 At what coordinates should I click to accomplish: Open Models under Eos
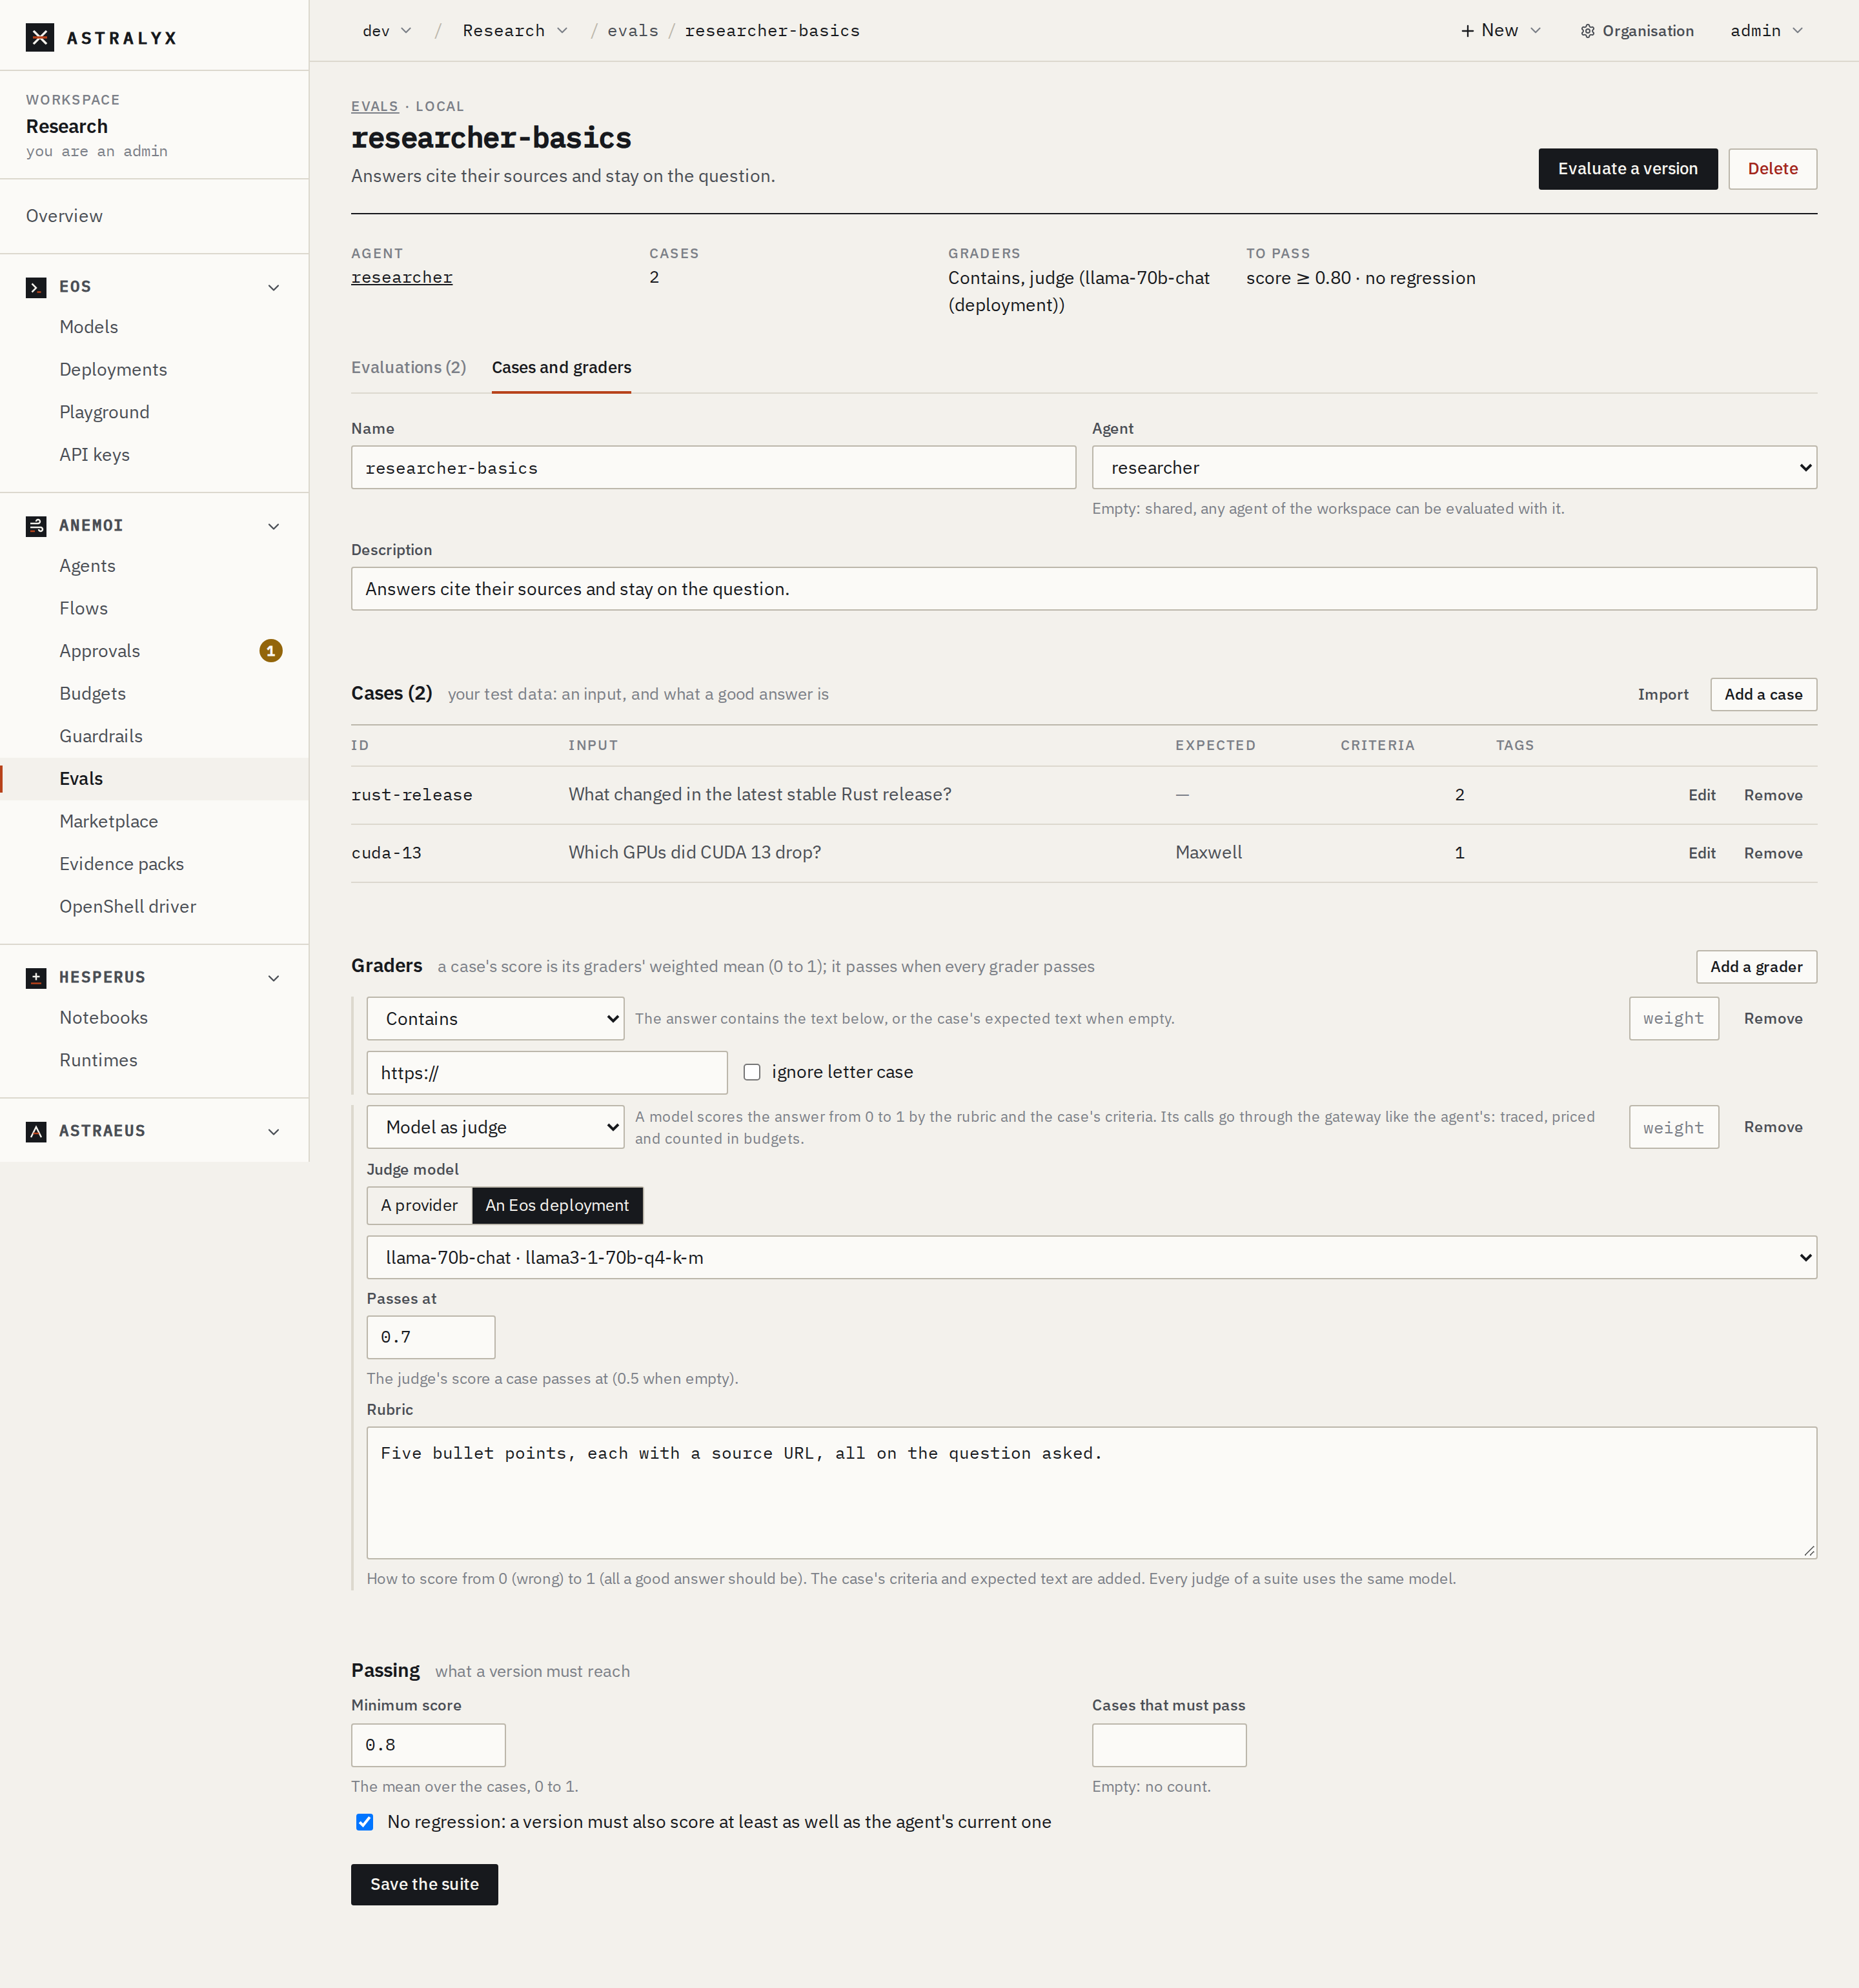pos(88,327)
